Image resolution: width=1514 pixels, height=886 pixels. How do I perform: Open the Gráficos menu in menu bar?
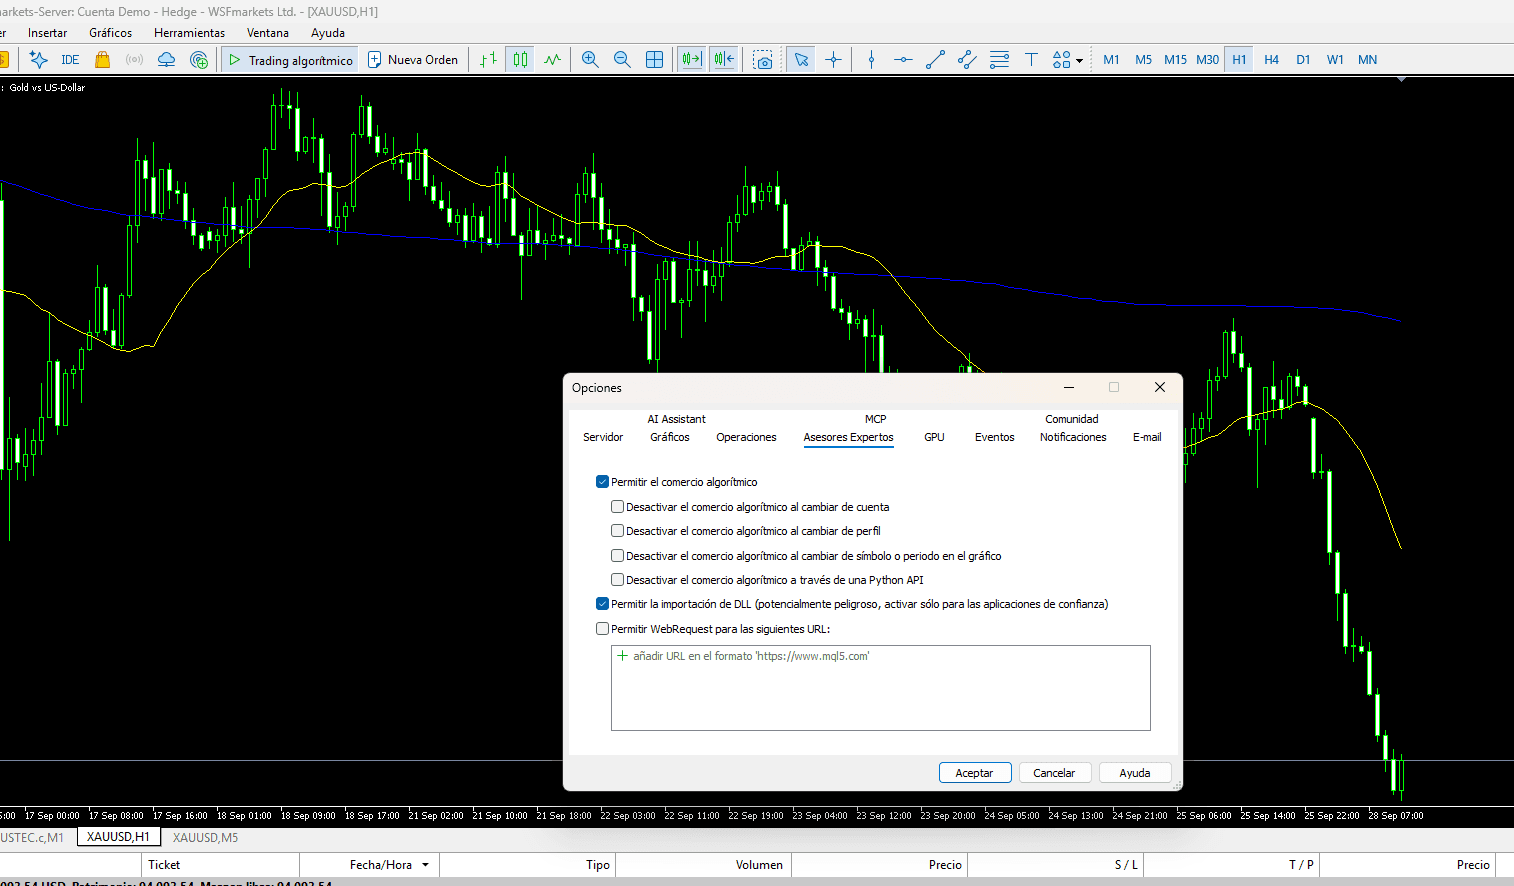click(110, 33)
